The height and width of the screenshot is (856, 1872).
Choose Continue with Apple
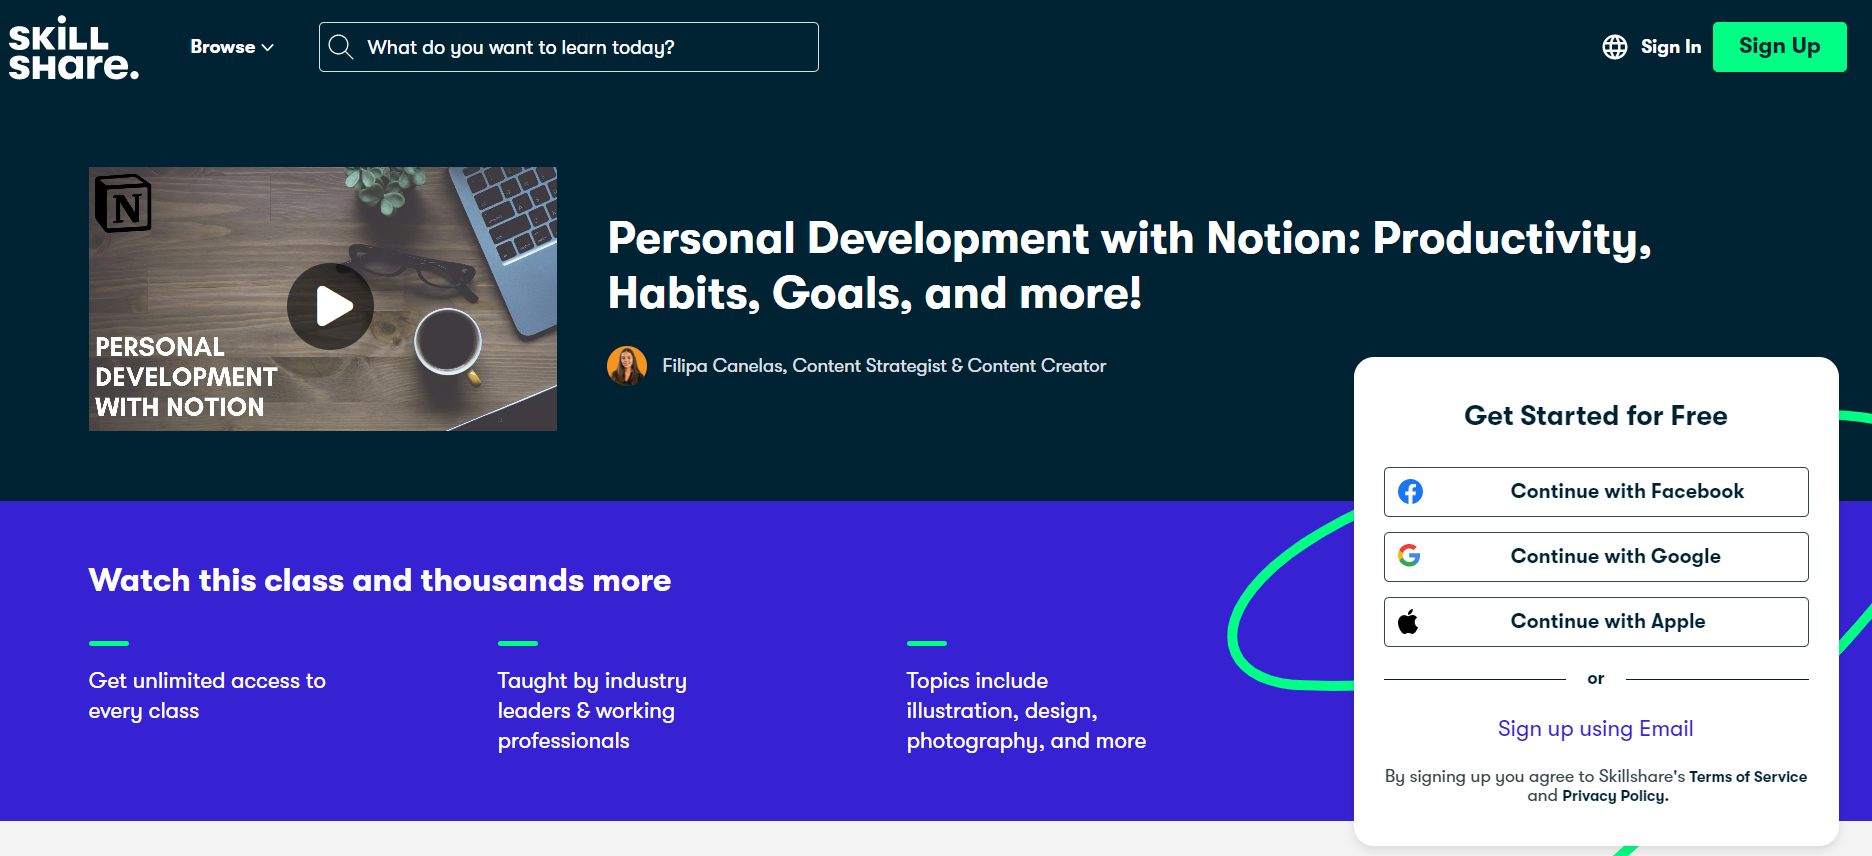coord(1595,620)
